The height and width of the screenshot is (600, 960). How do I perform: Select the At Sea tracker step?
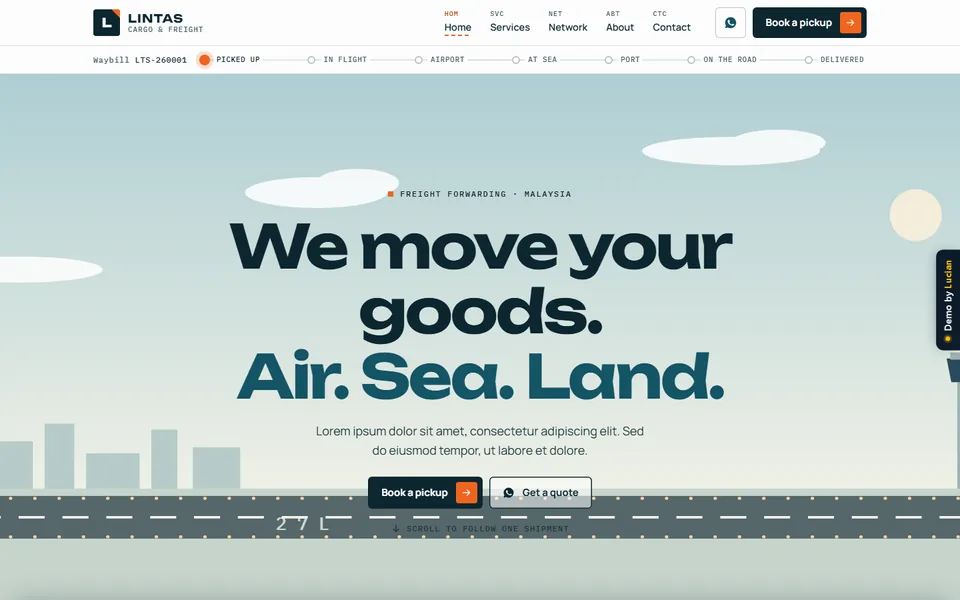click(535, 59)
